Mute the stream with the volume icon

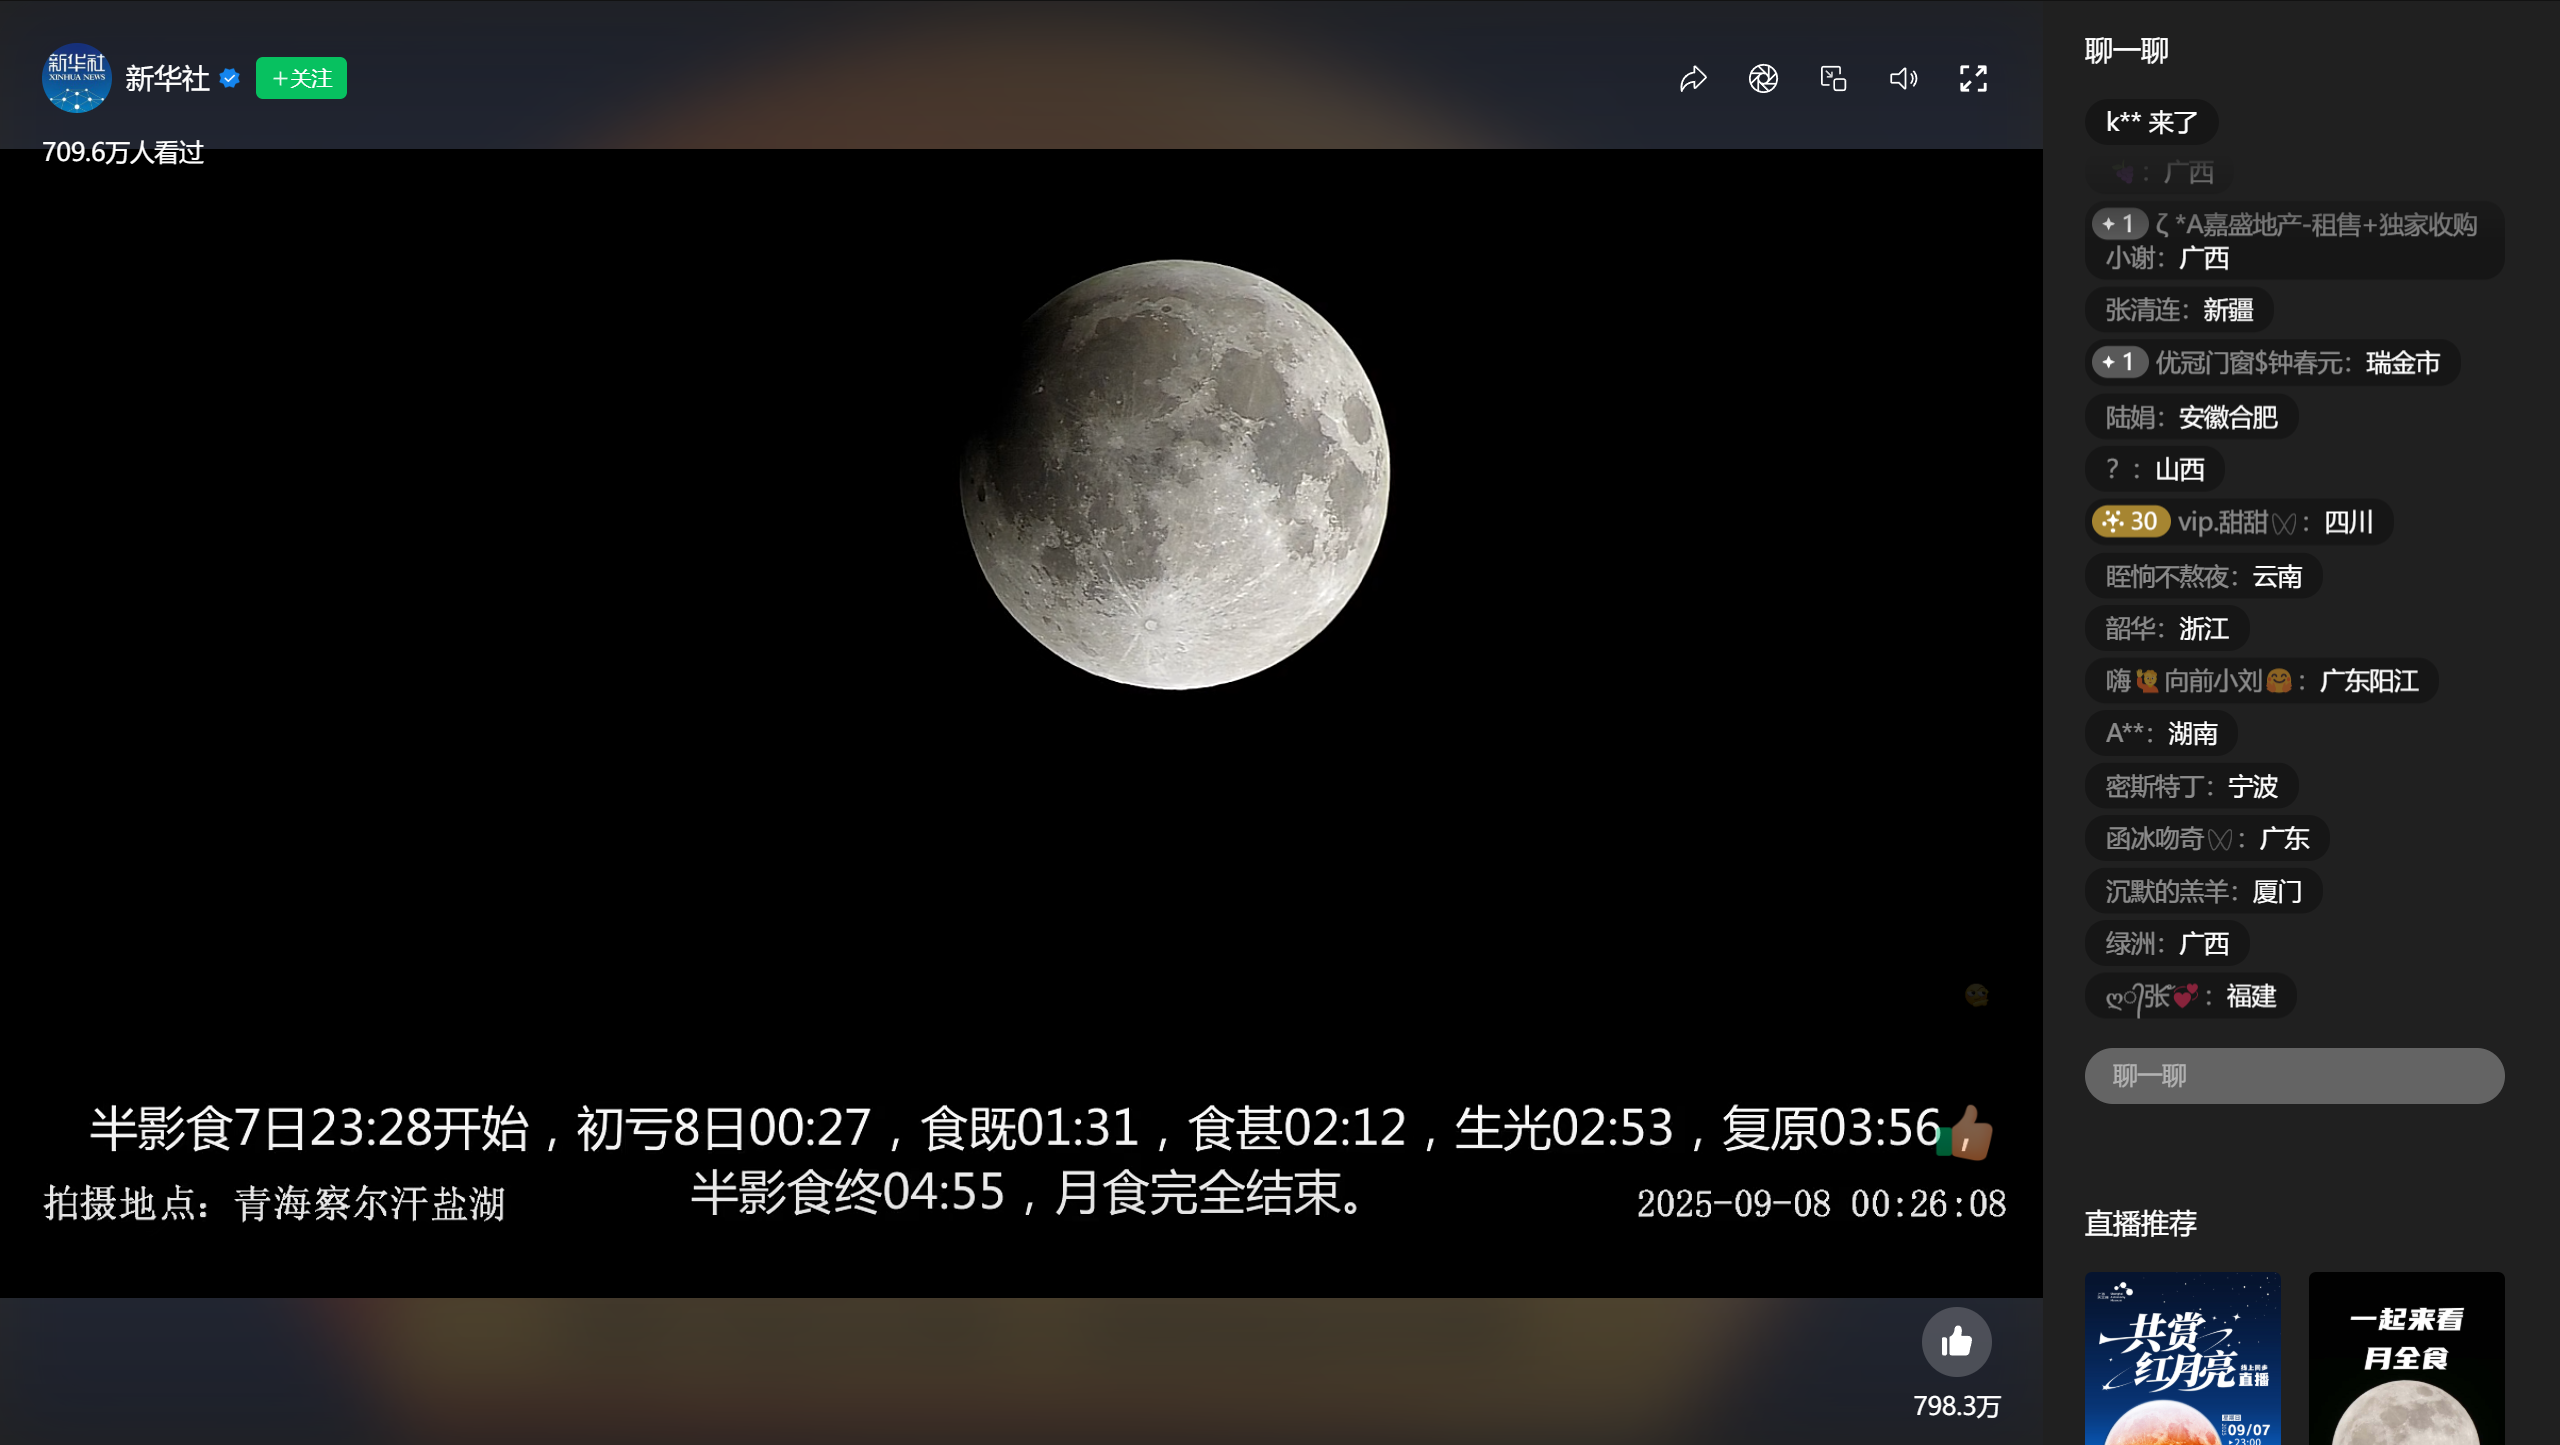1903,78
